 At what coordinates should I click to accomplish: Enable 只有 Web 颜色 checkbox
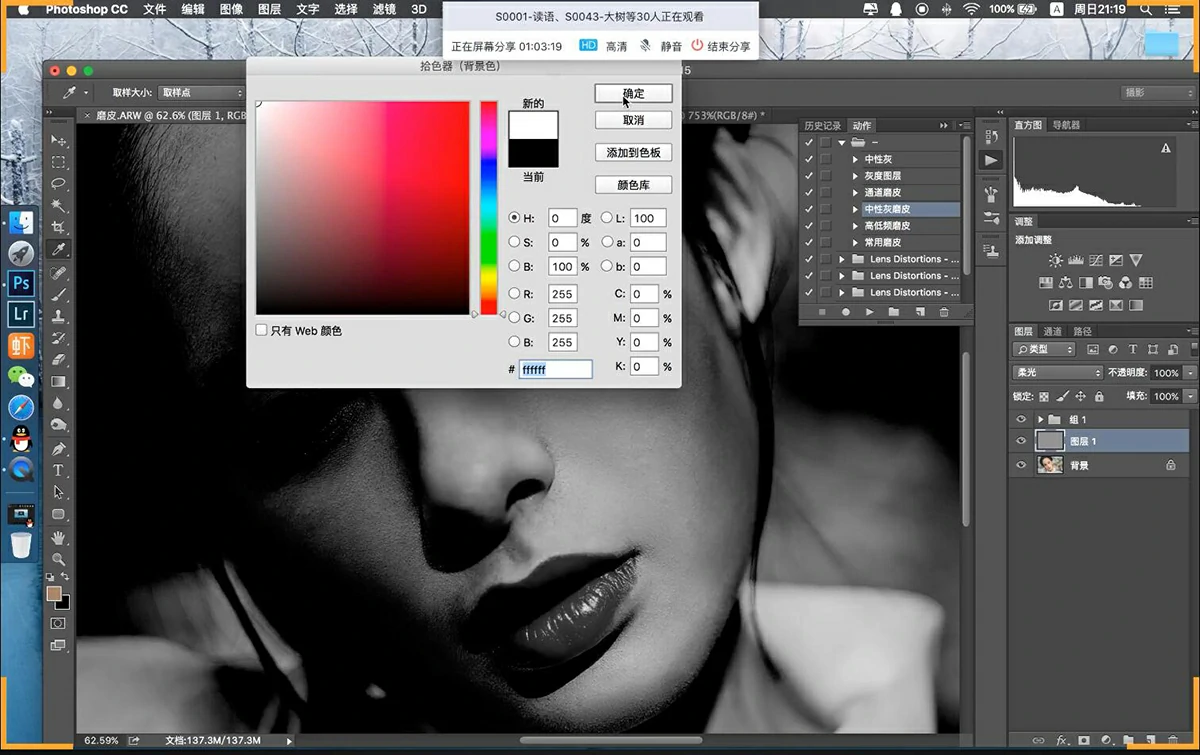[262, 330]
